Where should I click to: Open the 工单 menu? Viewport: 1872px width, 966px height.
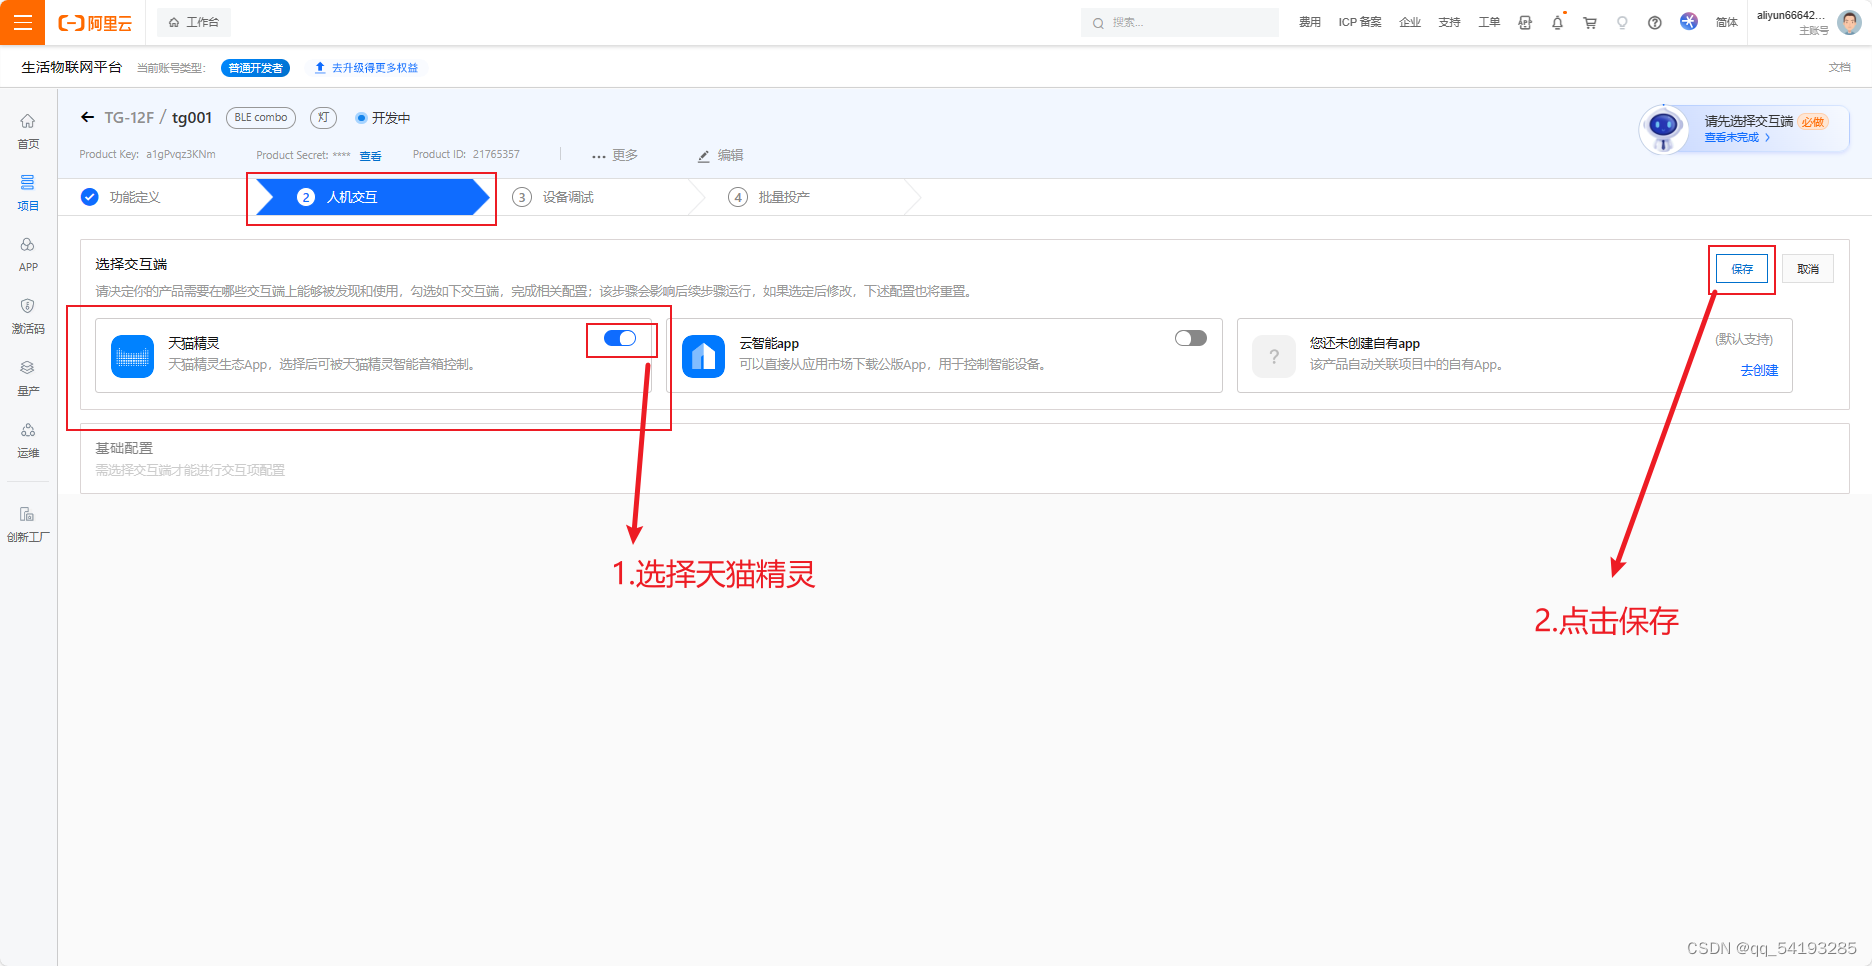(1489, 22)
